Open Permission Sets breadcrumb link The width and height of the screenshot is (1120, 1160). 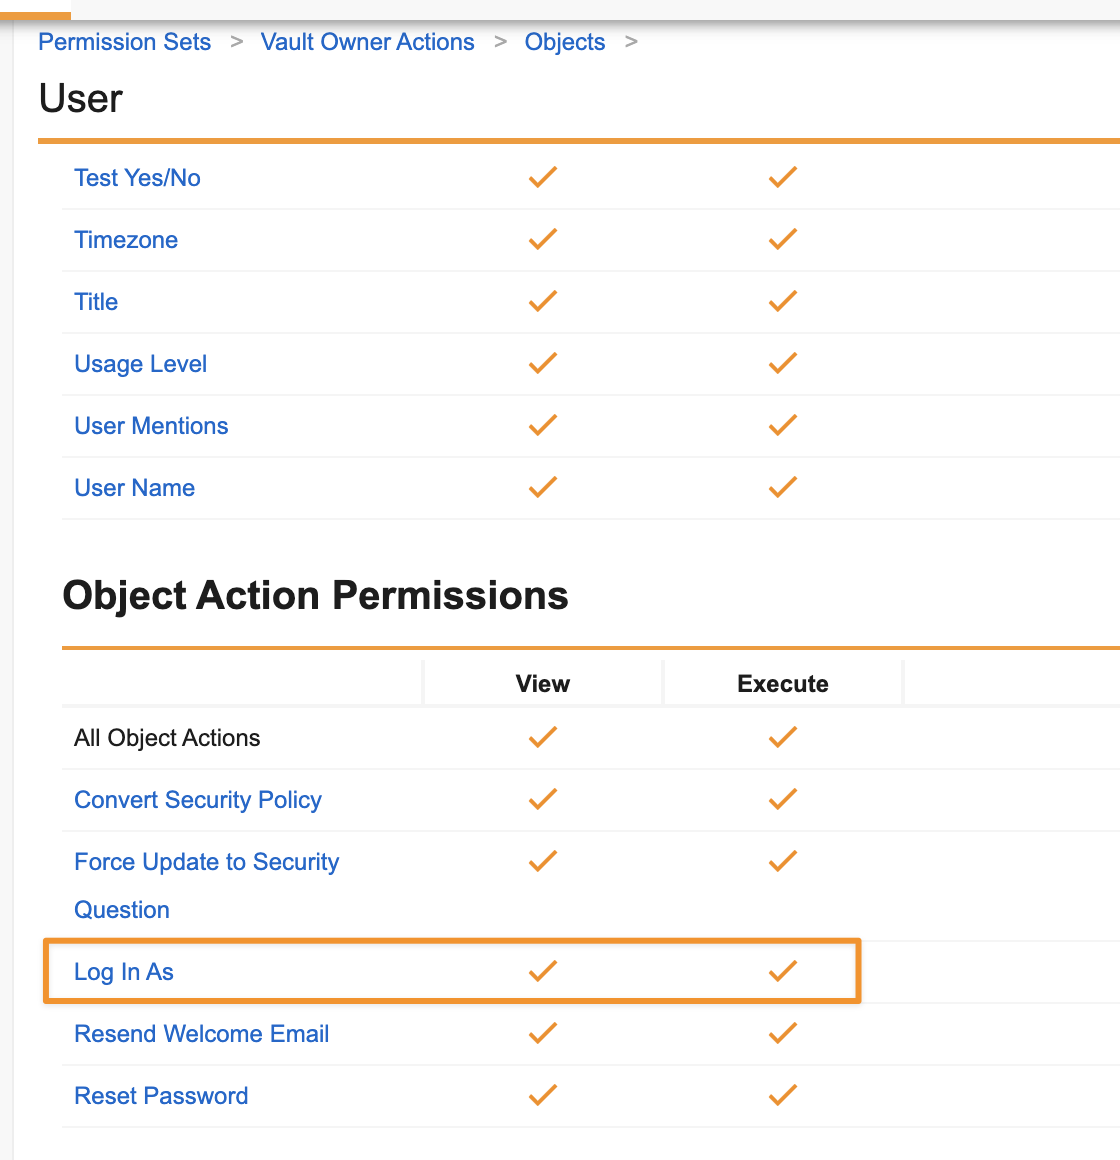(x=125, y=42)
